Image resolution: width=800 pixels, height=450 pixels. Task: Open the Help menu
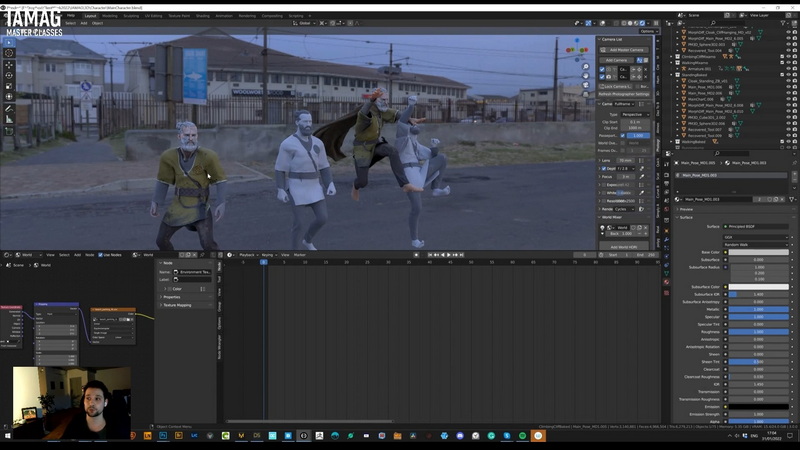(71, 16)
